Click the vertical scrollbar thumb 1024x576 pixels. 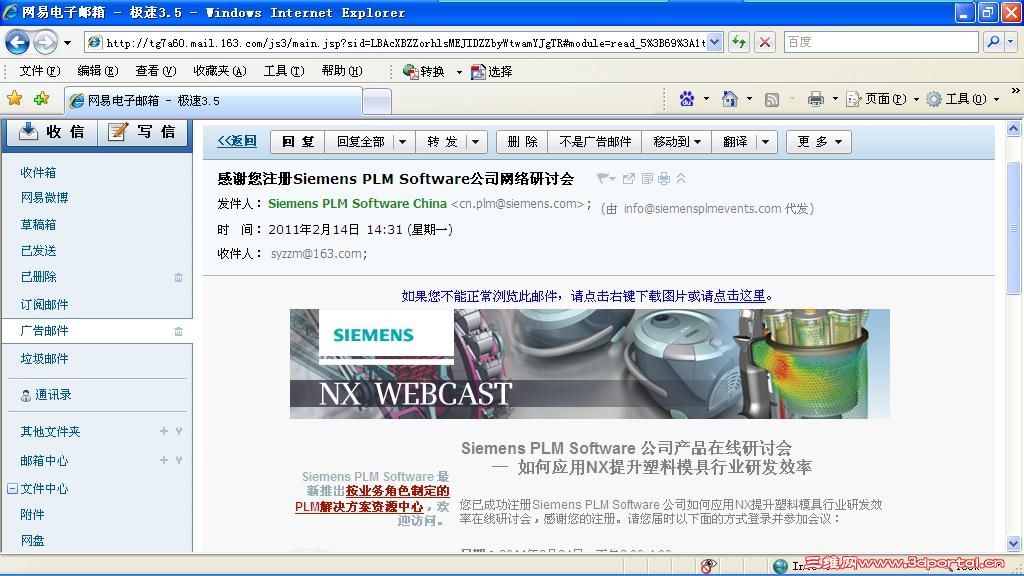point(1013,227)
